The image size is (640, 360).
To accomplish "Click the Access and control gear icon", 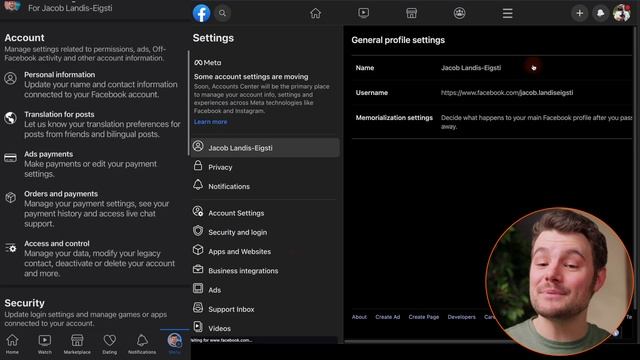I will [x=11, y=247].
